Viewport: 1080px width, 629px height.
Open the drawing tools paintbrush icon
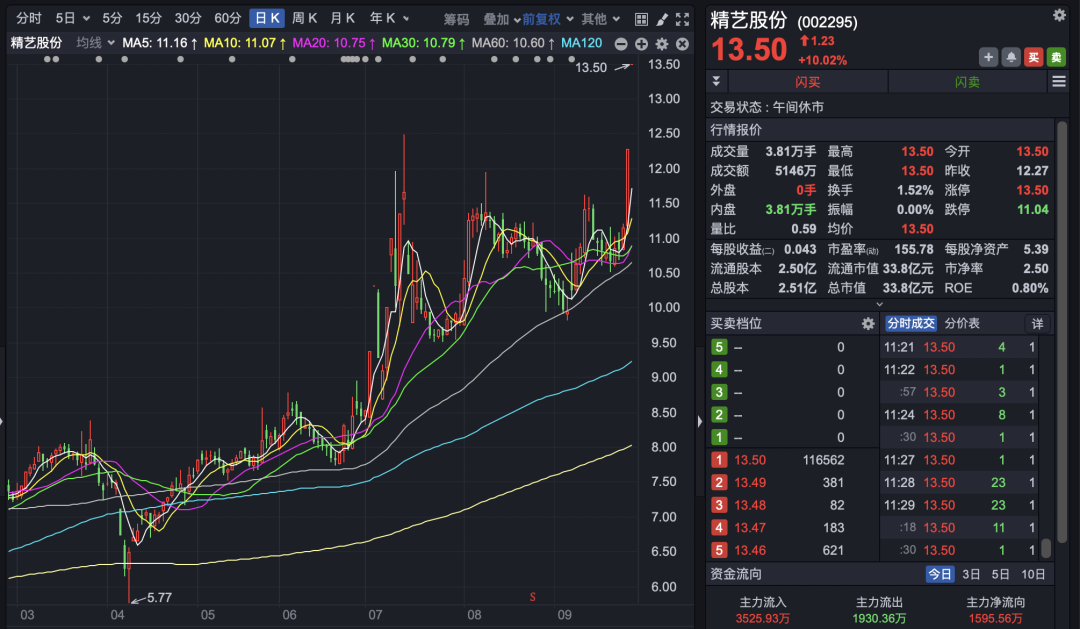point(662,18)
